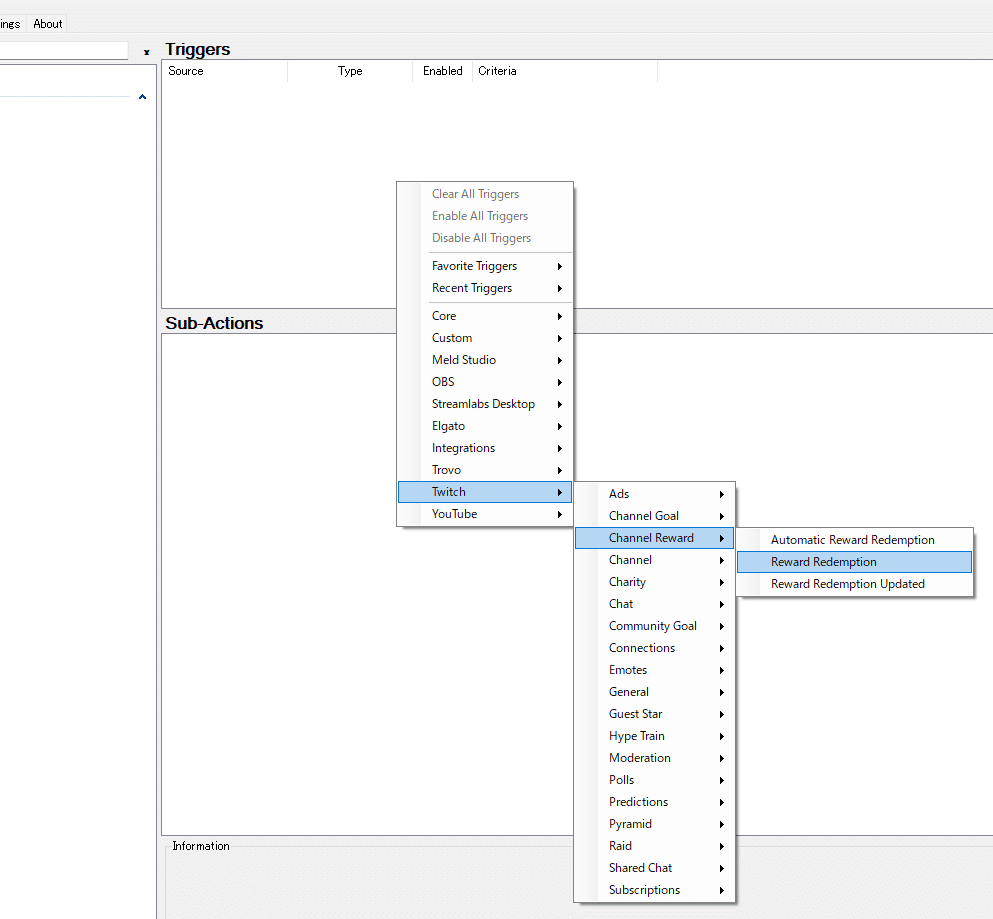
Task: Choose Disable All Triggers menu entry
Action: pos(485,238)
